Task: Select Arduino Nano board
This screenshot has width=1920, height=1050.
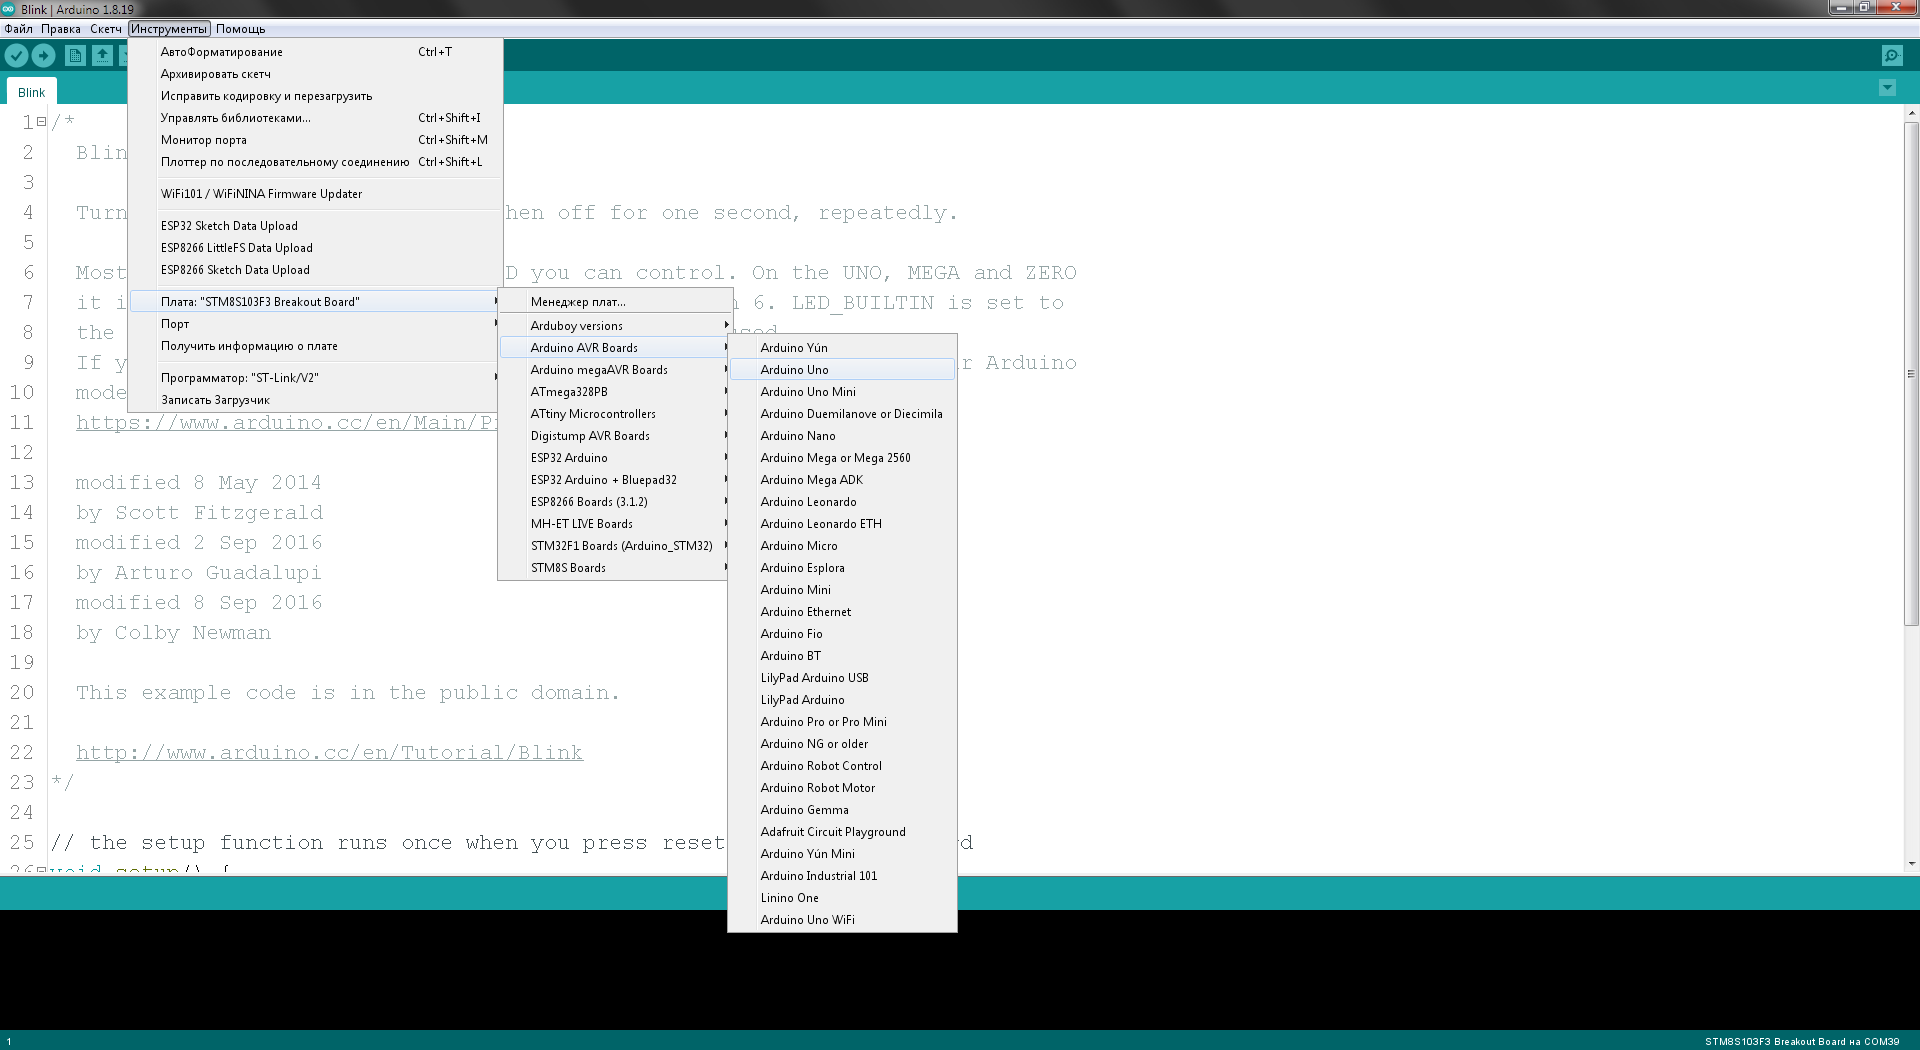Action: 842,436
